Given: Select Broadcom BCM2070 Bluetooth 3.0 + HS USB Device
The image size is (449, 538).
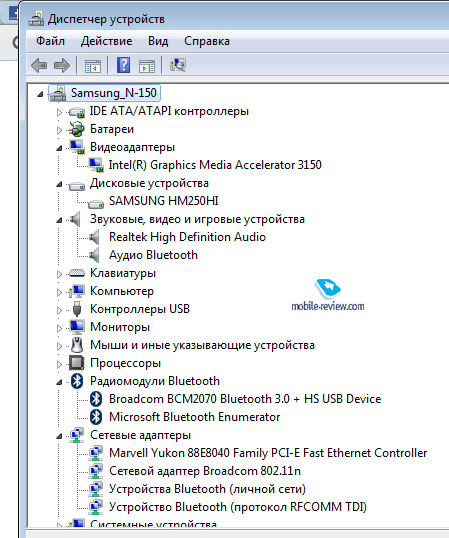Looking at the screenshot, I should click(245, 399).
